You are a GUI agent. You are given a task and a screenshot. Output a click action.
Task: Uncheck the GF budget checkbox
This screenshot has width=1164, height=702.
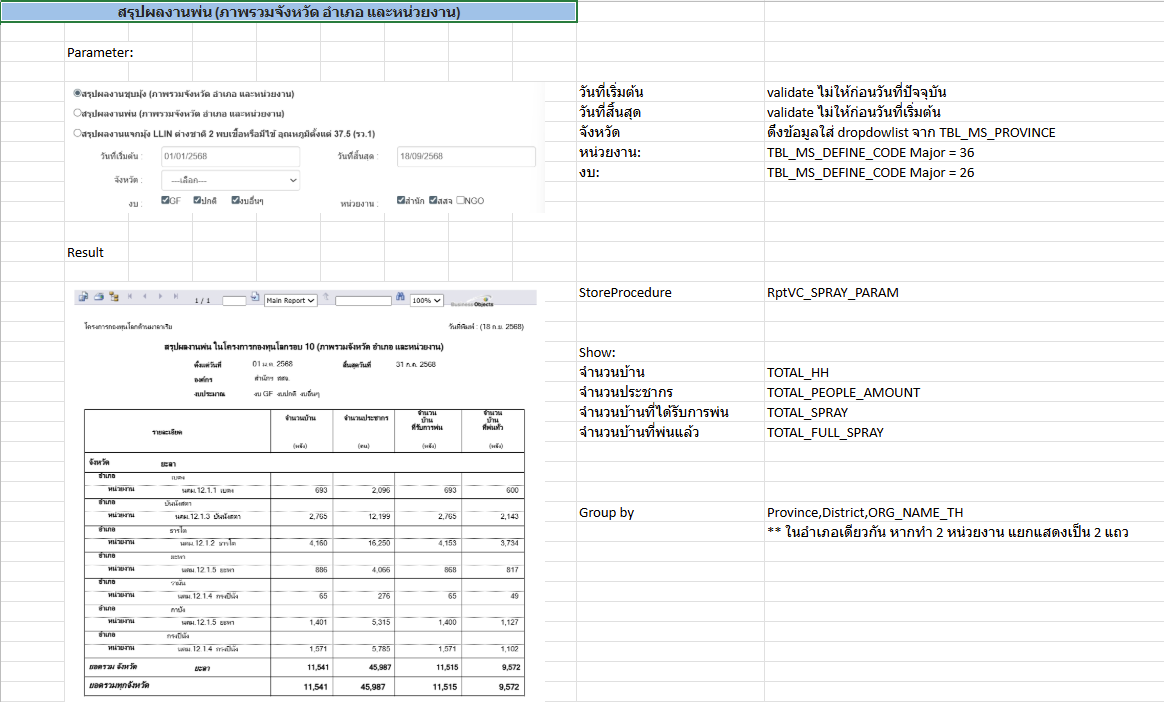coord(165,200)
